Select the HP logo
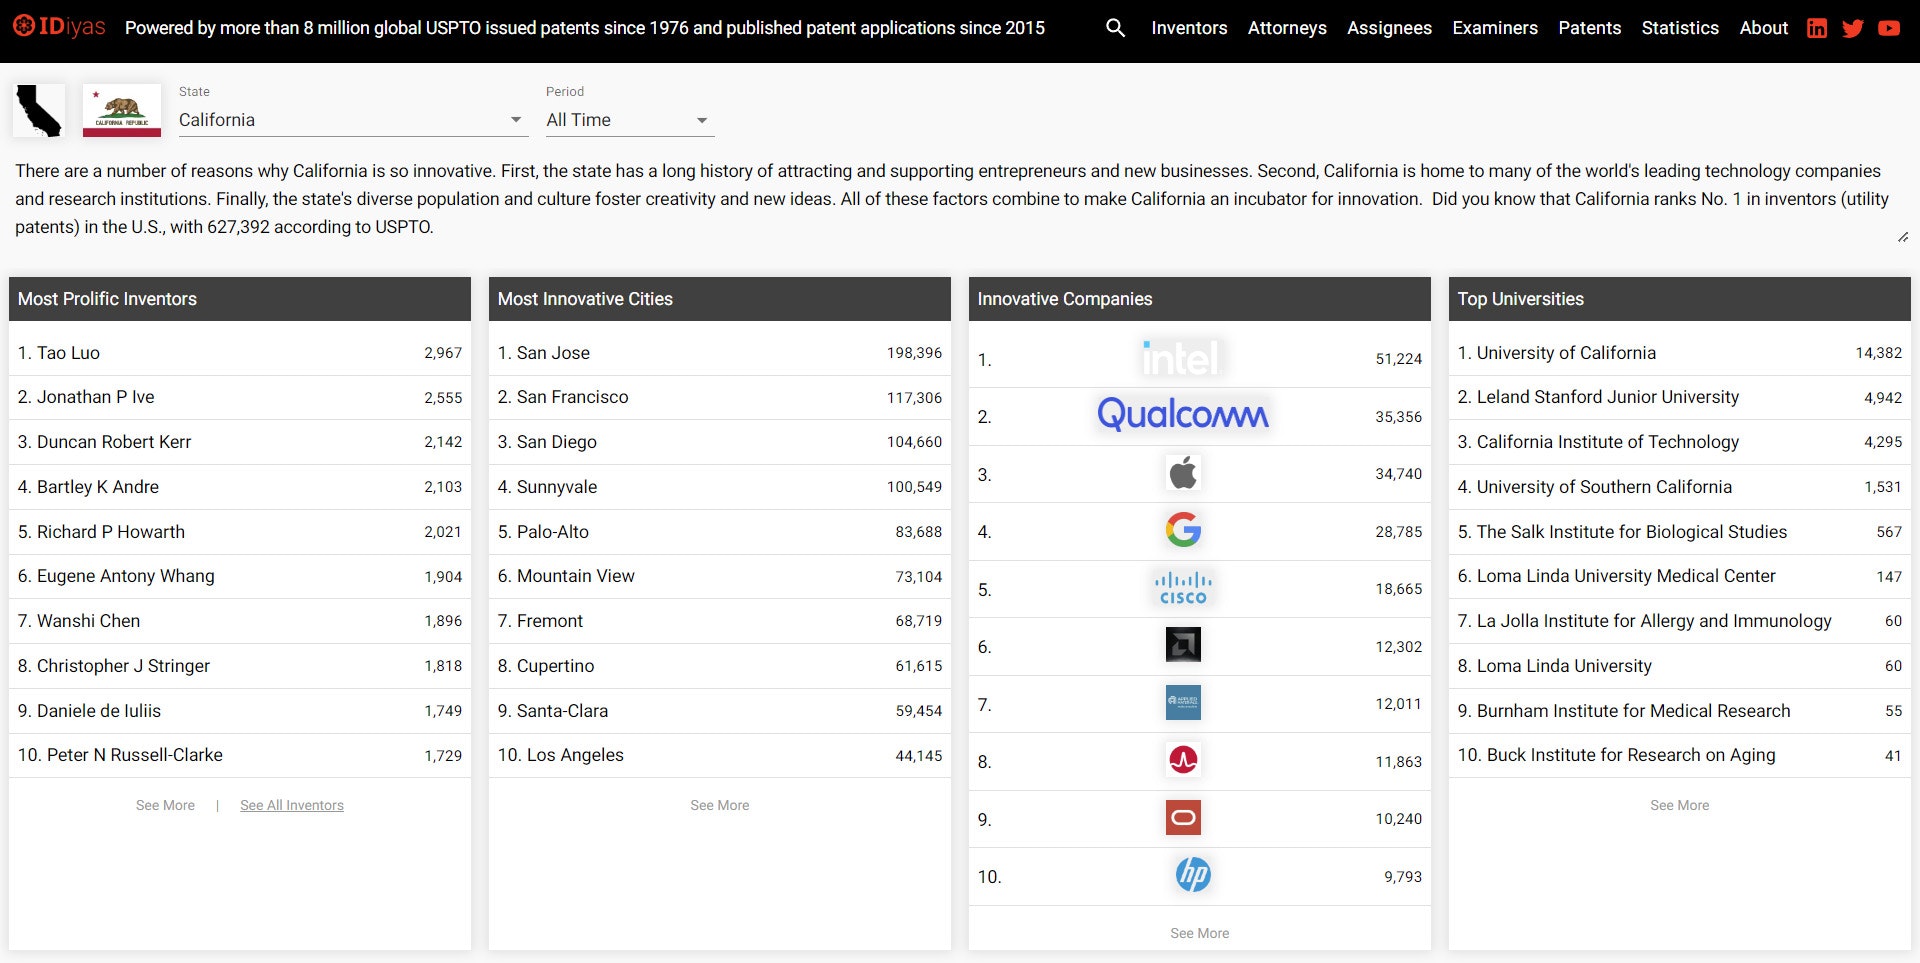 point(1193,875)
